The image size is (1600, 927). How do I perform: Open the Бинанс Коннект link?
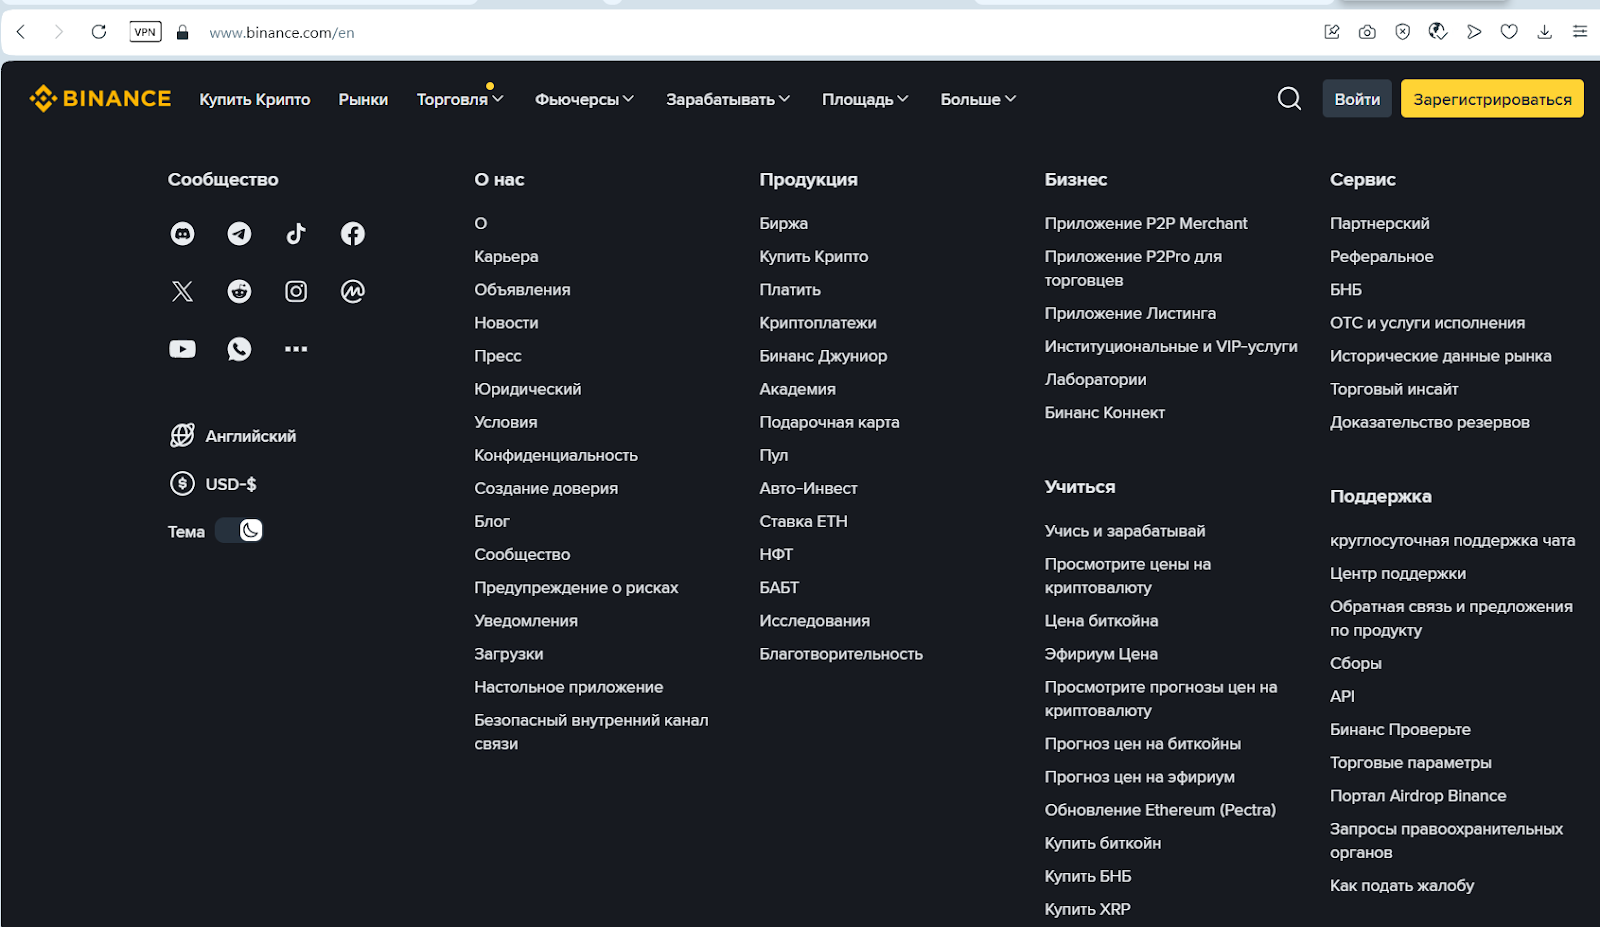click(1105, 412)
